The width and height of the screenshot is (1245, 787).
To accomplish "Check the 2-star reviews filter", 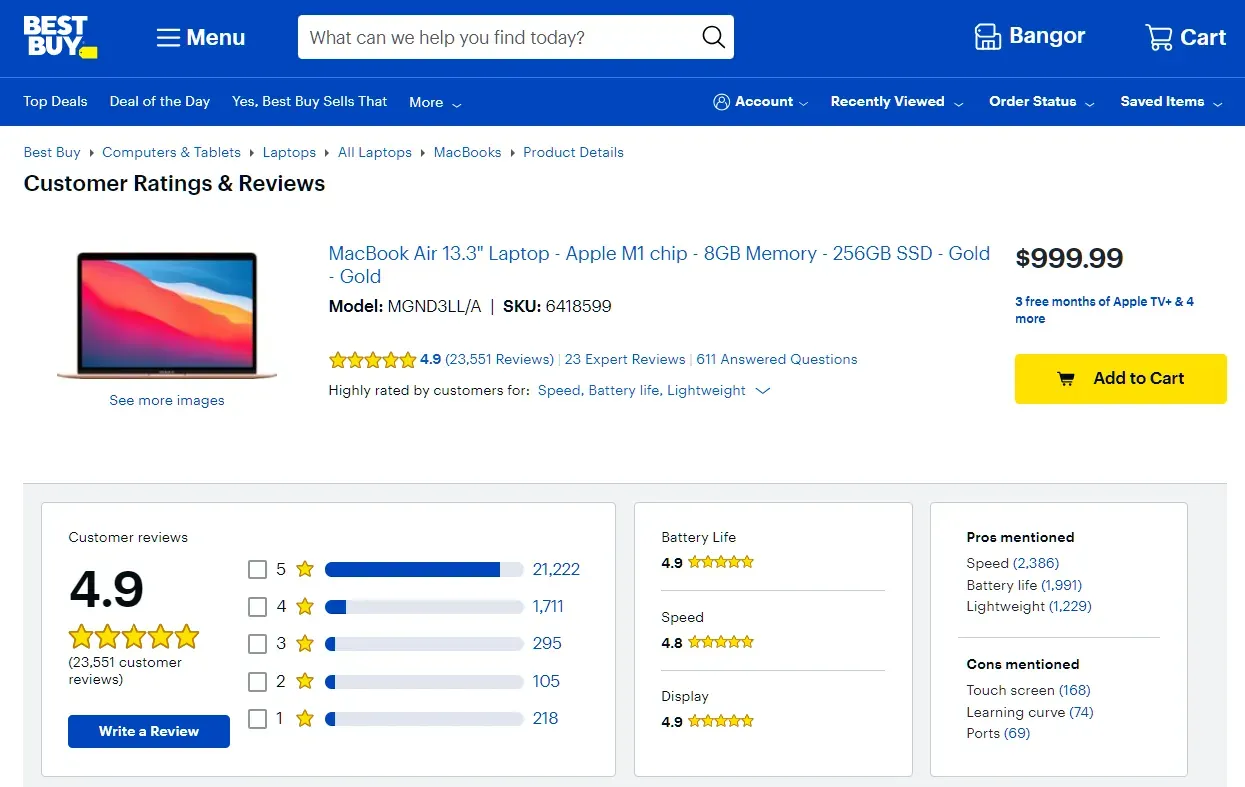I will coord(256,681).
